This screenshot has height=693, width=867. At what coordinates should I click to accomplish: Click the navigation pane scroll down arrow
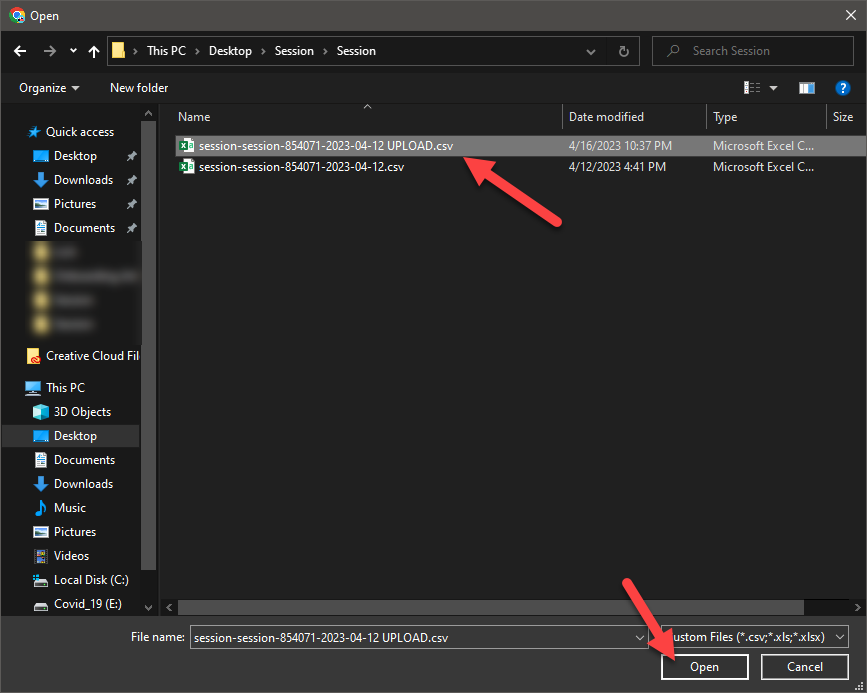pos(148,607)
